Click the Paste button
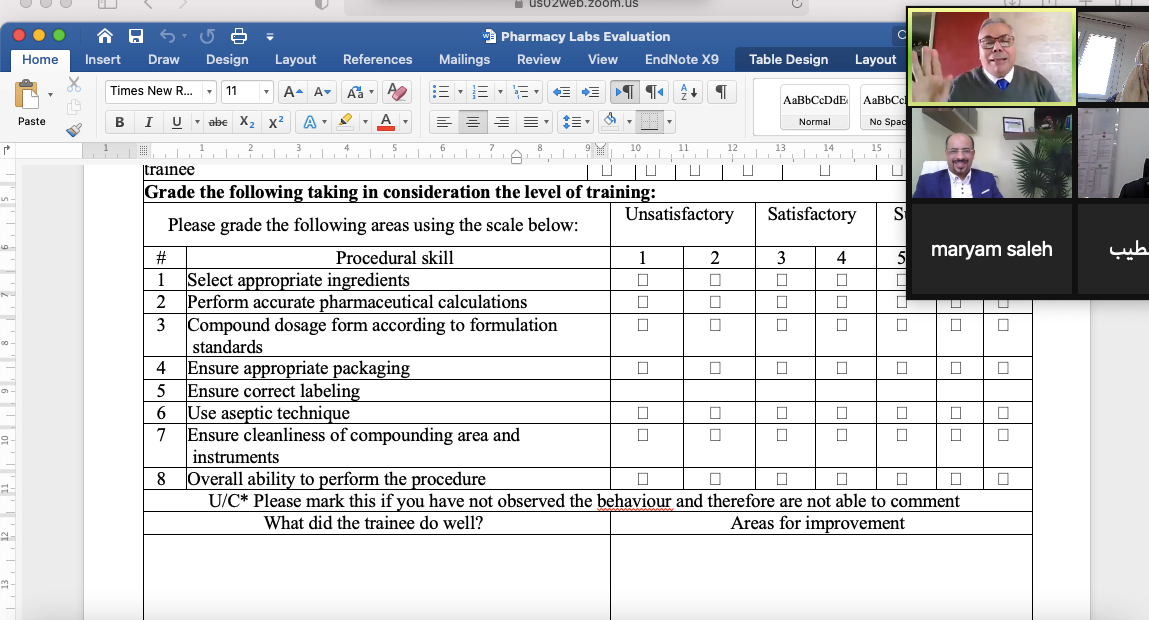This screenshot has width=1149, height=620. click(30, 103)
